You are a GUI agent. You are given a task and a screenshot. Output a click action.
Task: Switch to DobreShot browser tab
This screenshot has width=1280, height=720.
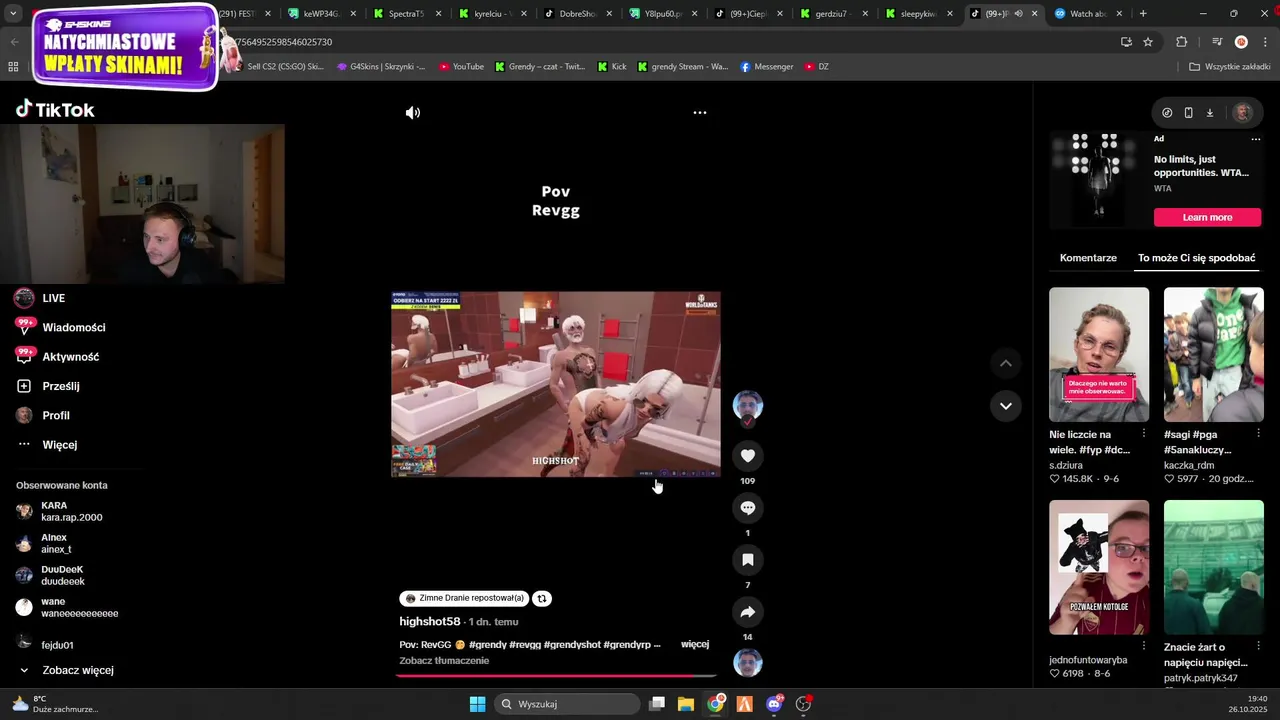[577, 14]
